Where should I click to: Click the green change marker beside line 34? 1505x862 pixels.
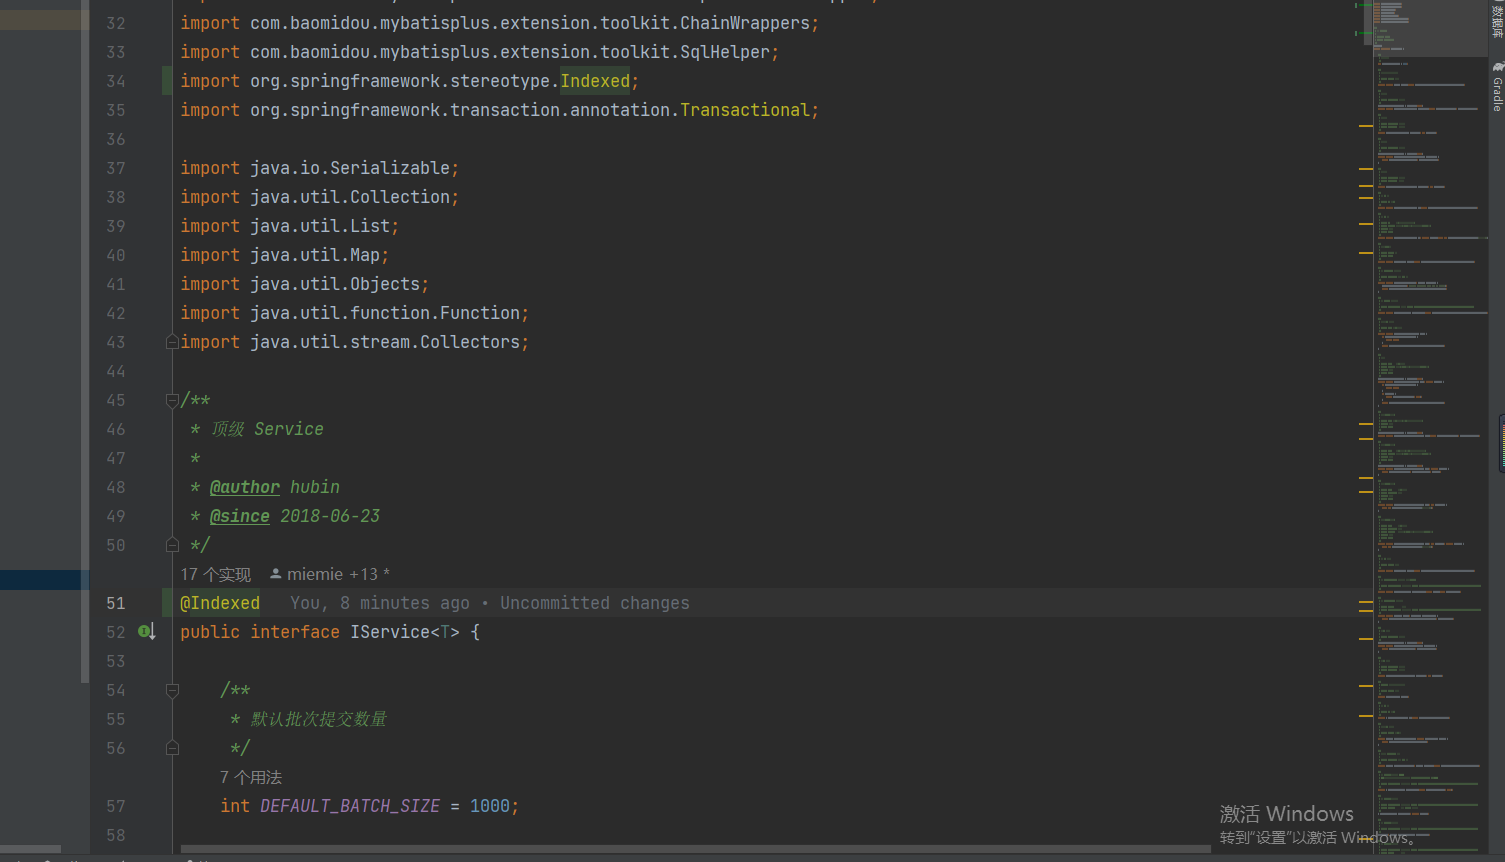167,81
